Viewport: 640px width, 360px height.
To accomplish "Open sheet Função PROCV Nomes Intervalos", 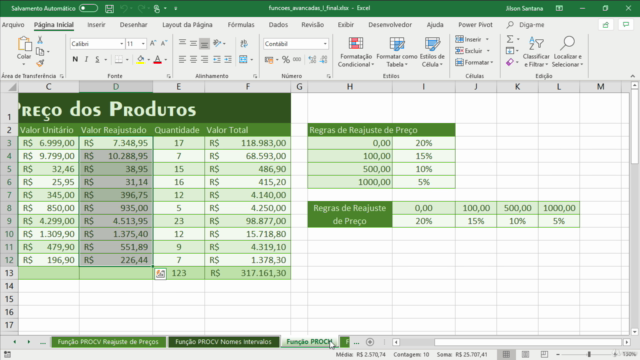I will 223,342.
